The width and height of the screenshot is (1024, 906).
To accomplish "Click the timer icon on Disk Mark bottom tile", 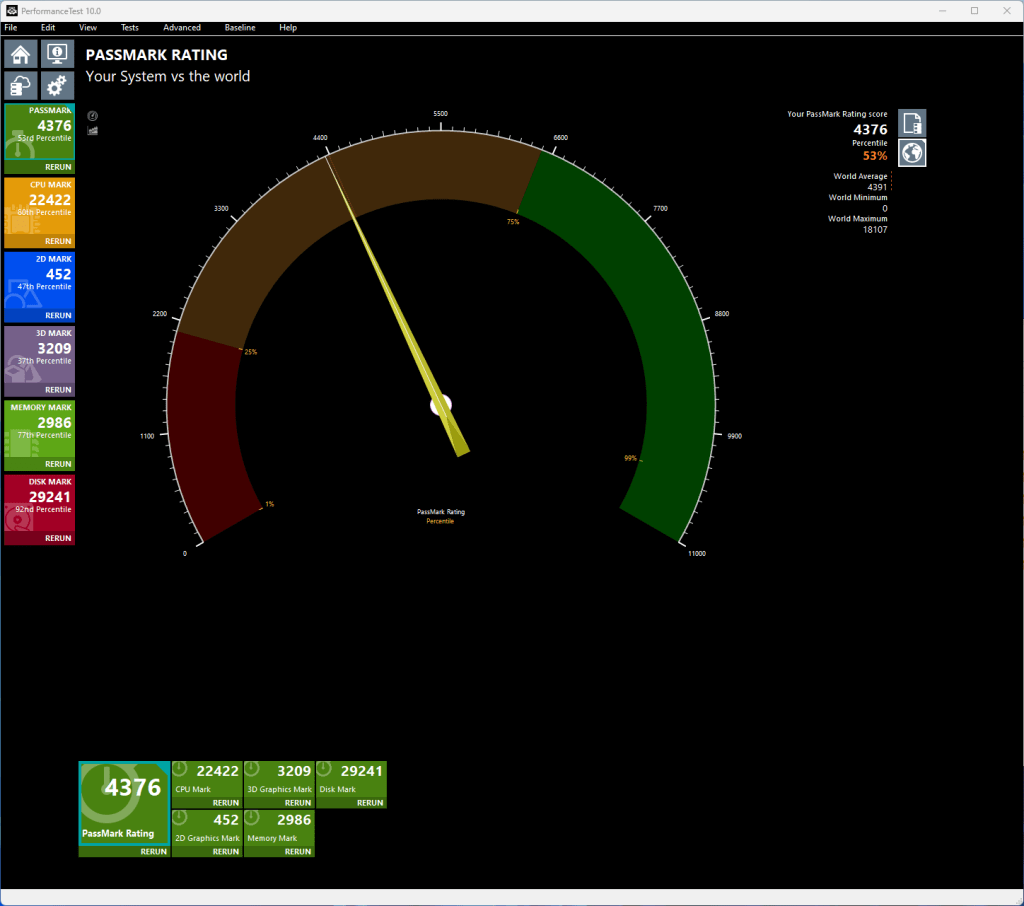I will [x=324, y=769].
